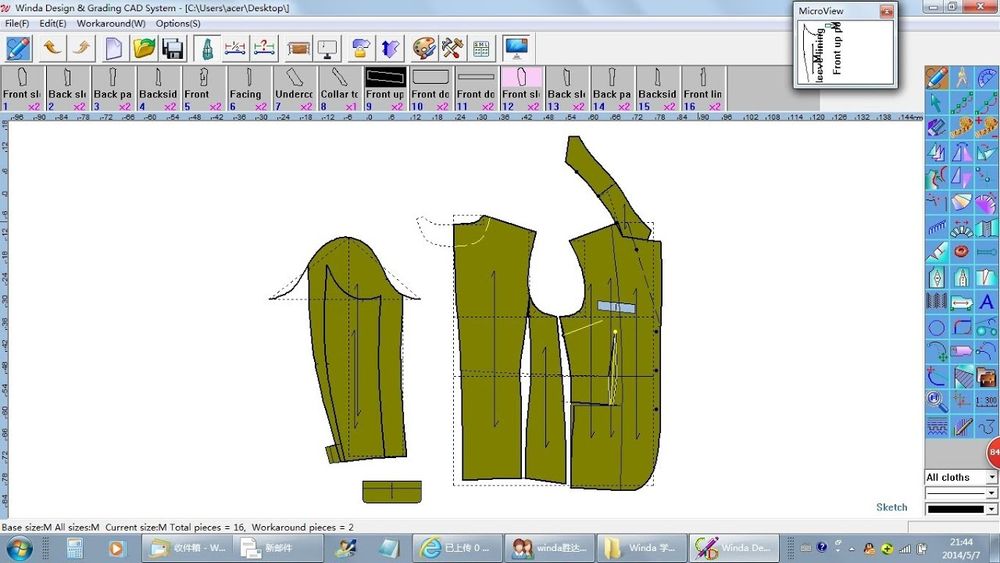Open the crossed hammer tools icon
This screenshot has width=1000, height=563.
(452, 48)
